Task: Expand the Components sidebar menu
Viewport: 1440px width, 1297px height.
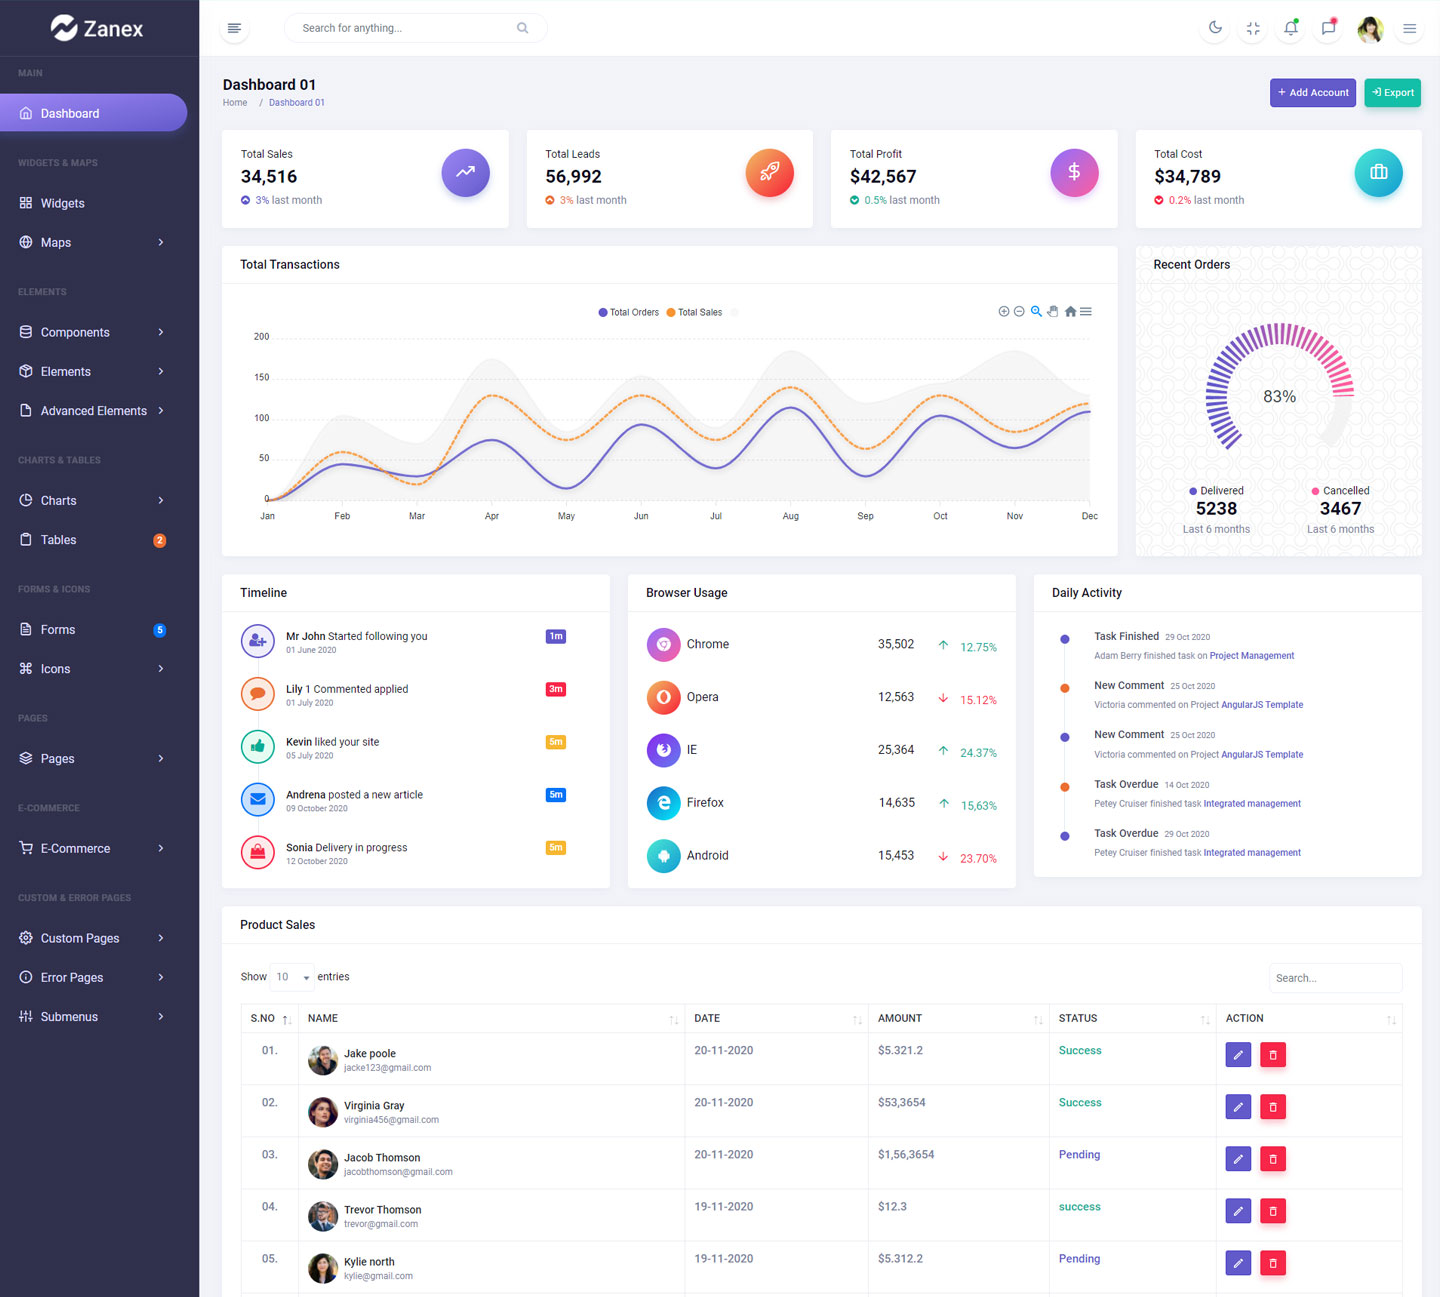Action: (x=92, y=332)
